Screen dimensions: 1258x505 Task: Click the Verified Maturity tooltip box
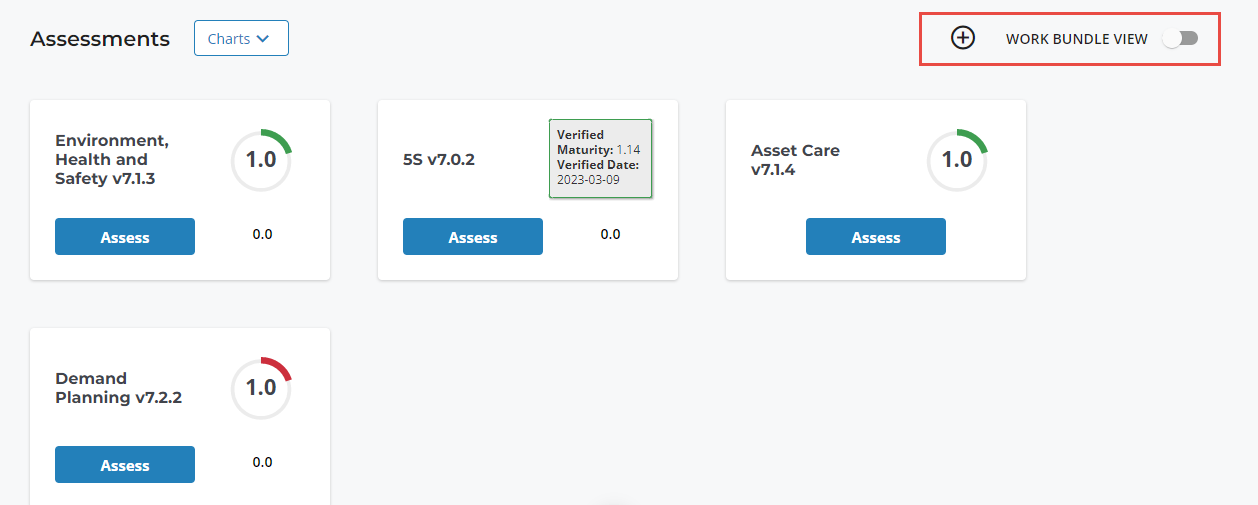pyautogui.click(x=600, y=158)
